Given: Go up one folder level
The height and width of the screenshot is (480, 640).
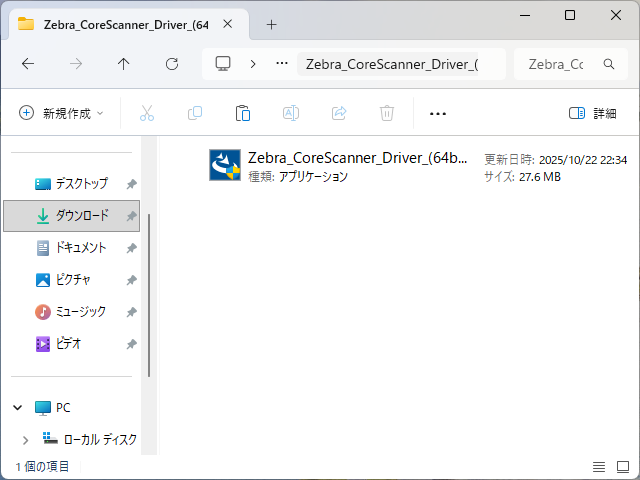Looking at the screenshot, I should coord(124,64).
